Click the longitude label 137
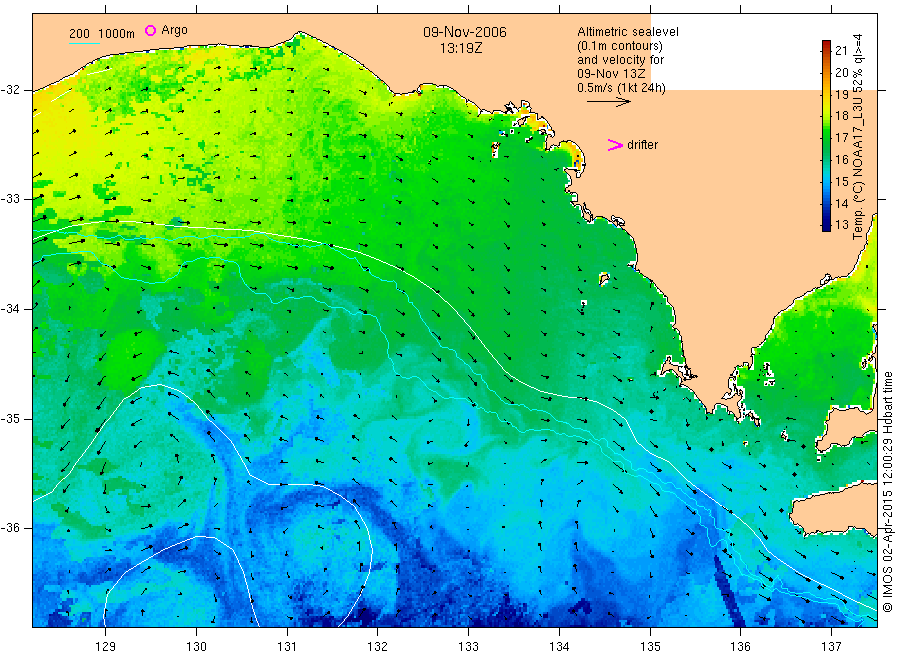This screenshot has width=900, height=660. coord(831,647)
